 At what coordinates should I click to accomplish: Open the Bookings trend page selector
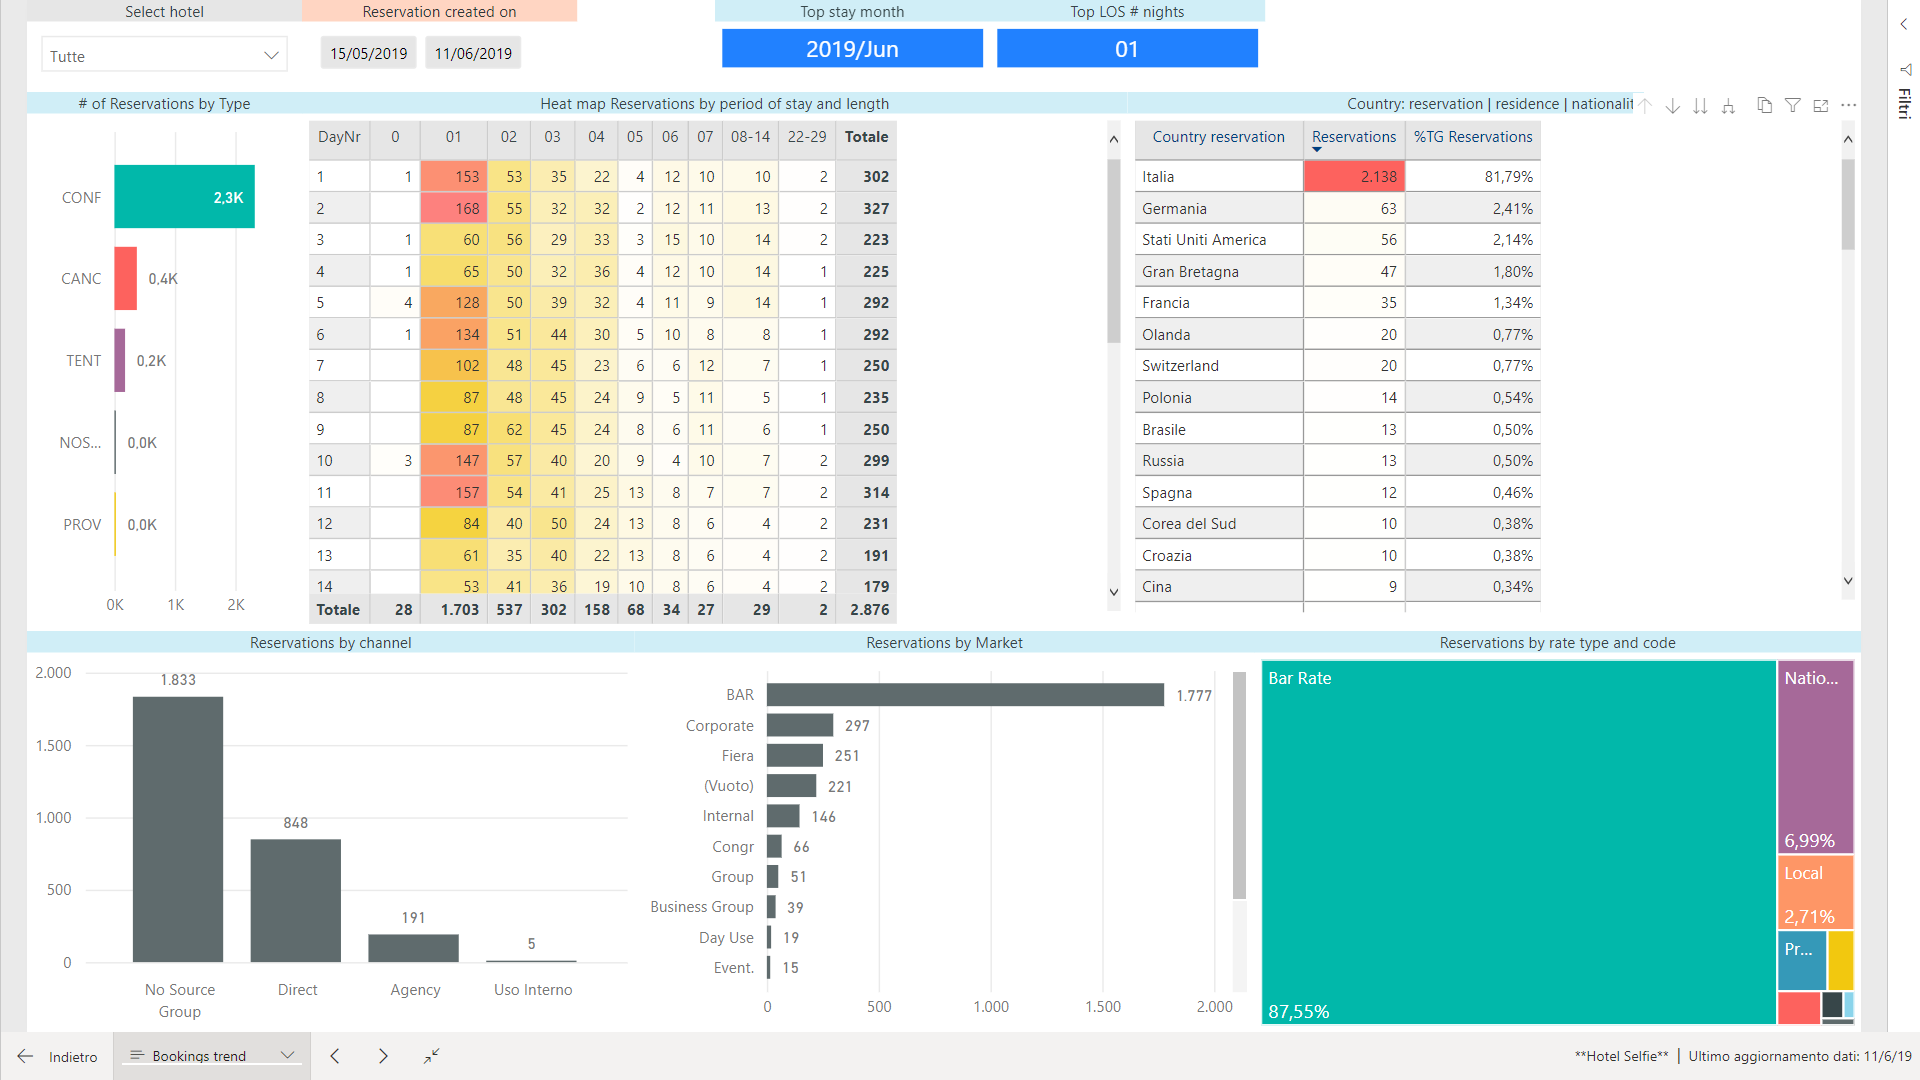211,1056
